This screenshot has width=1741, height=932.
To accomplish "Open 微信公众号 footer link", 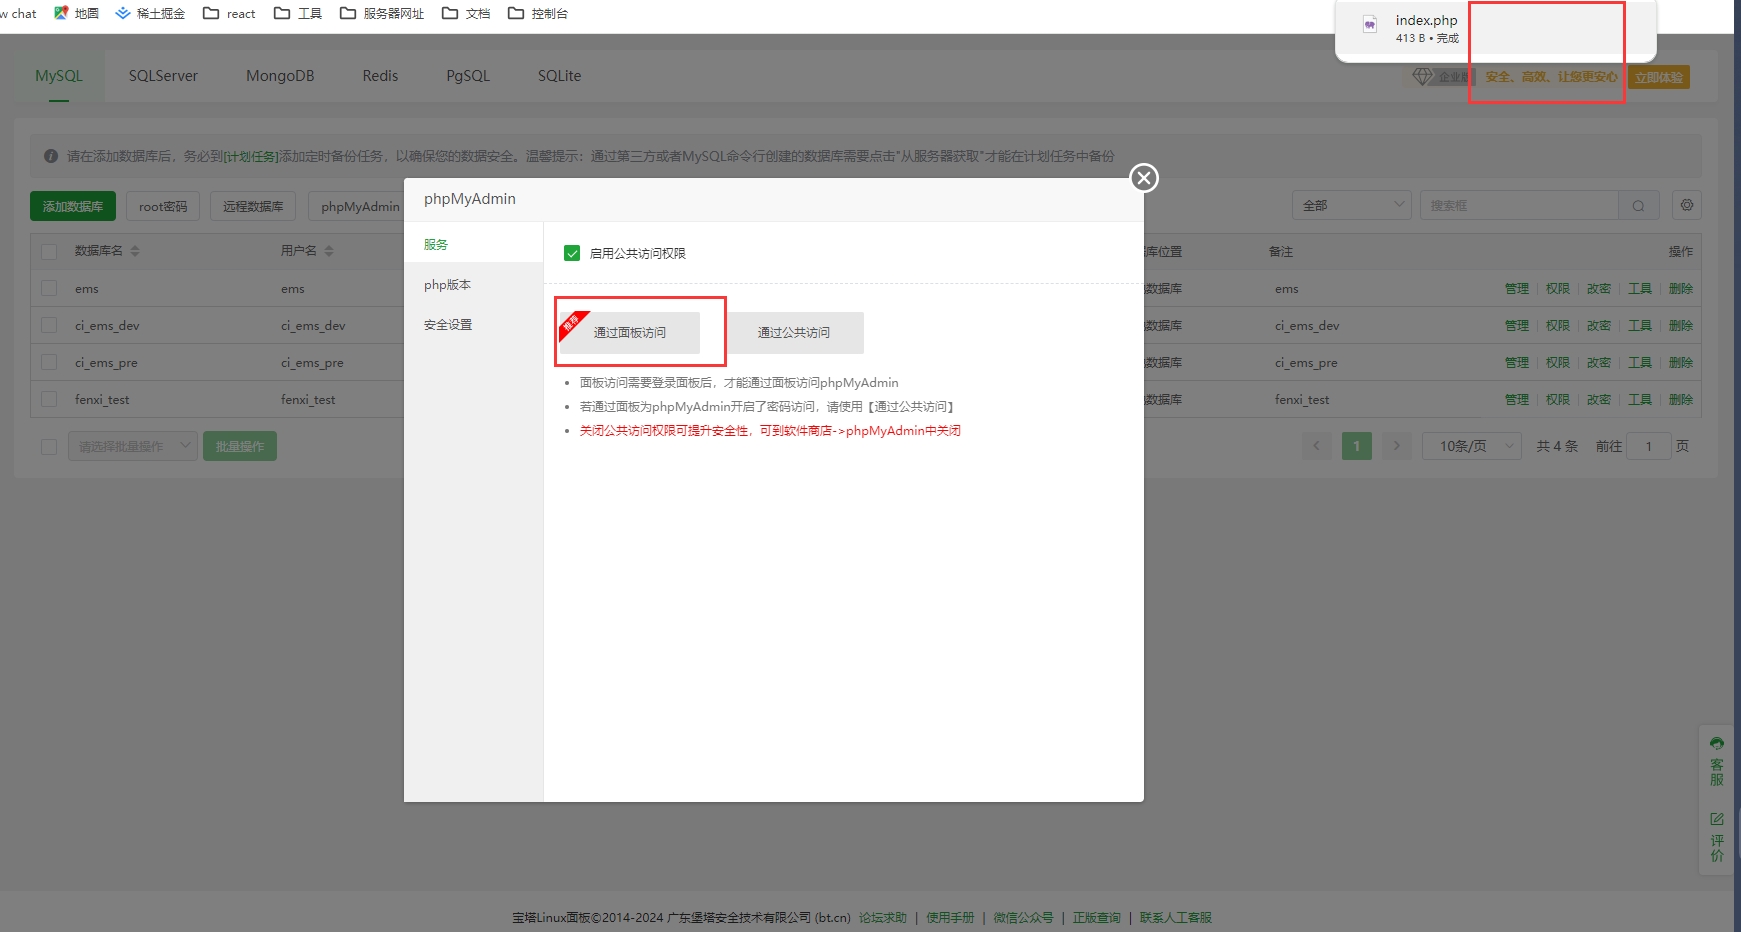I will [x=1023, y=917].
